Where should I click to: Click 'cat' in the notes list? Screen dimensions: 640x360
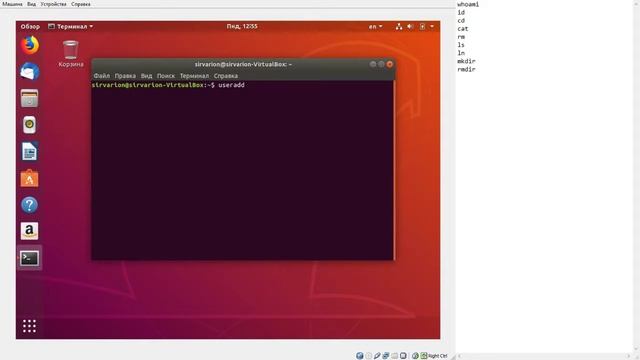[463, 29]
